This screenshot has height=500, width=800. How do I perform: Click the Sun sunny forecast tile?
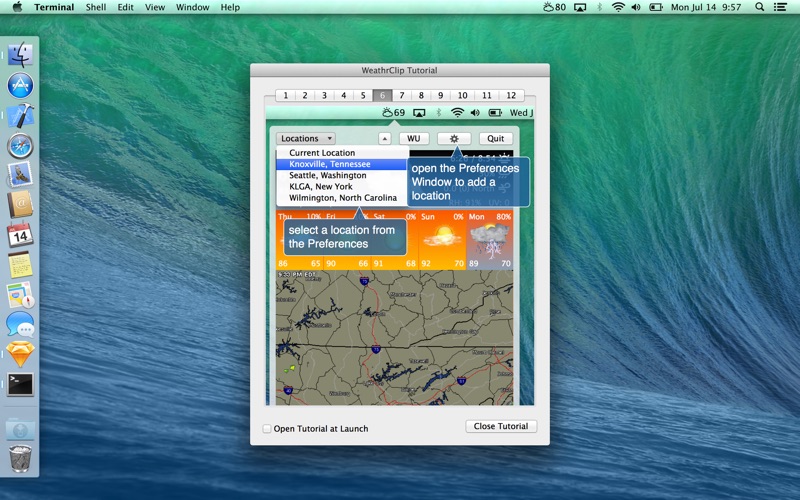point(442,240)
